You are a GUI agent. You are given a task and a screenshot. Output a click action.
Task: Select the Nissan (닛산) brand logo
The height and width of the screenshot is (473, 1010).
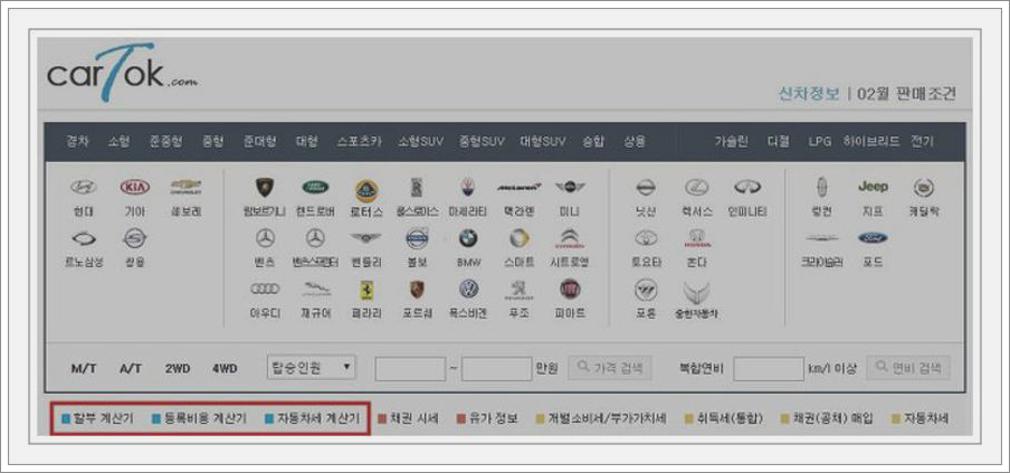[x=645, y=188]
